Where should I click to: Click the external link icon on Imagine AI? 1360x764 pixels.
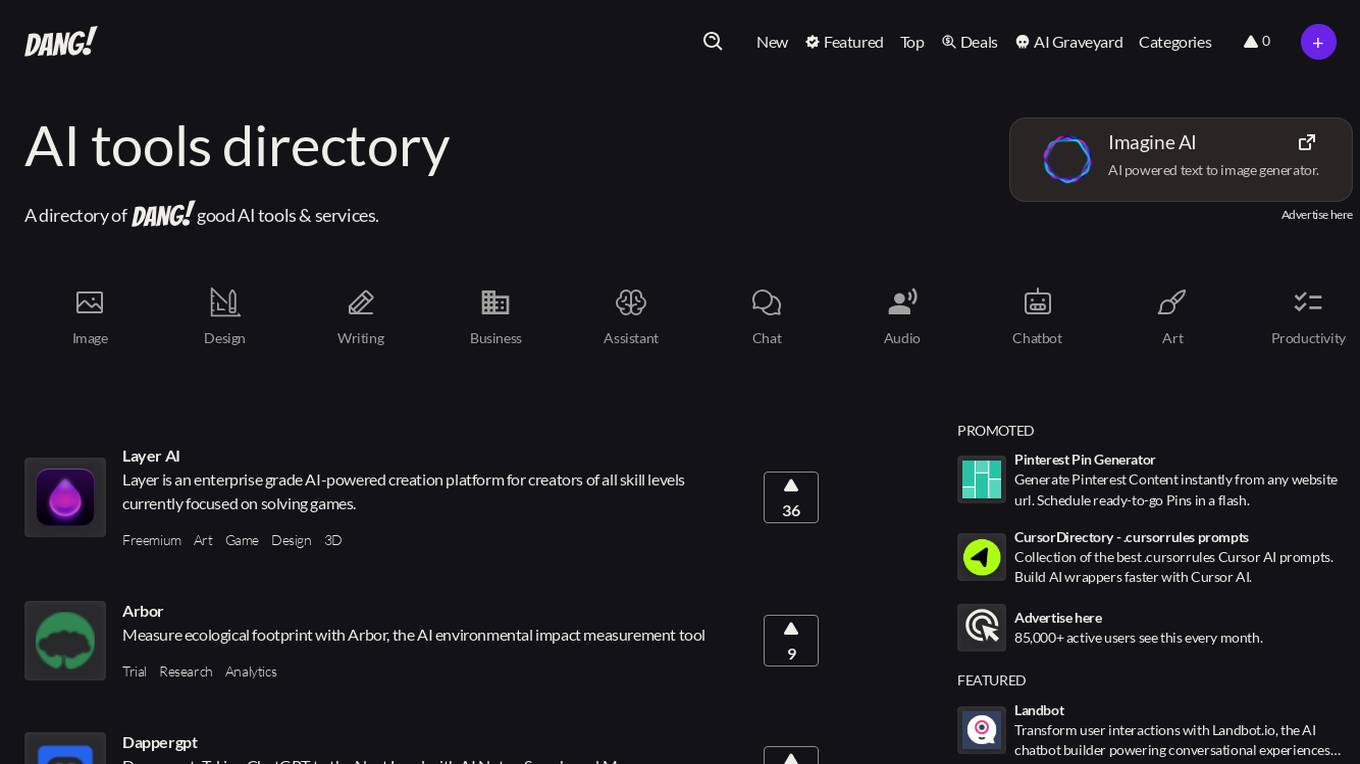(x=1306, y=142)
